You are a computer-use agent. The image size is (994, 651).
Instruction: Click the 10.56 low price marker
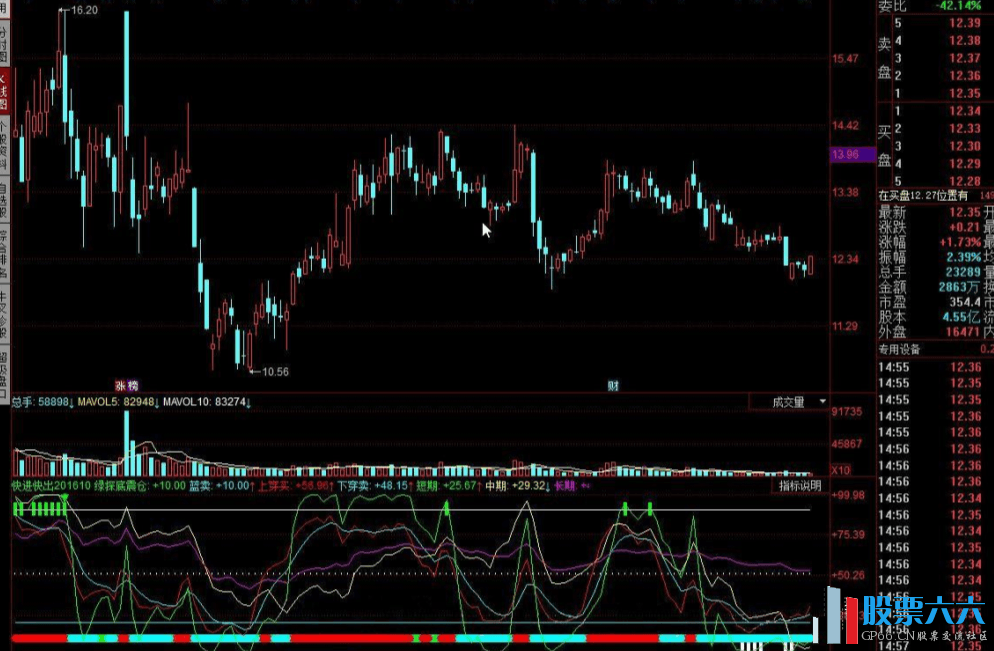click(274, 372)
